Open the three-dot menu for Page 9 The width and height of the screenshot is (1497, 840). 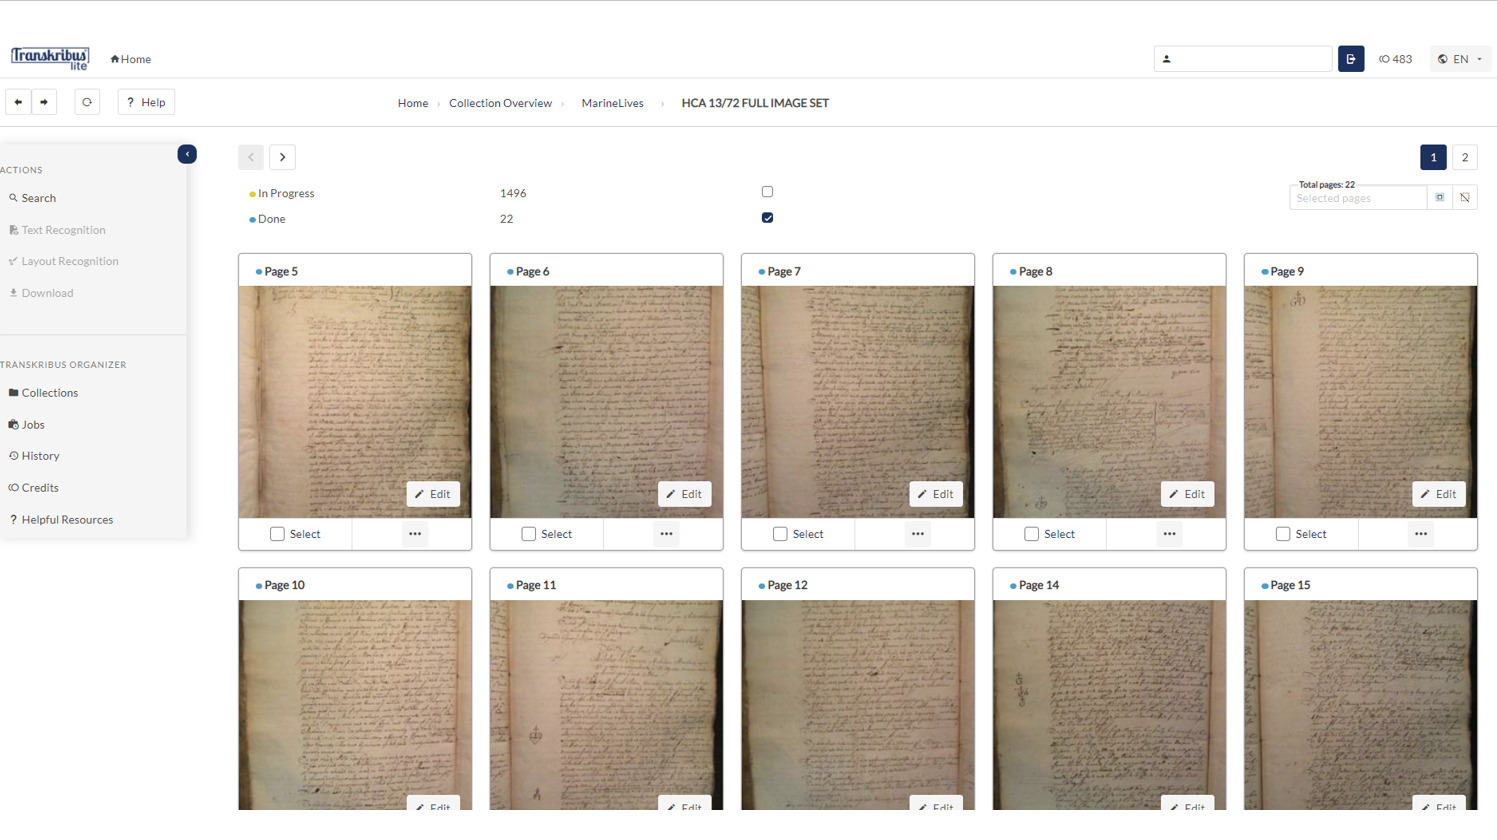tap(1420, 534)
